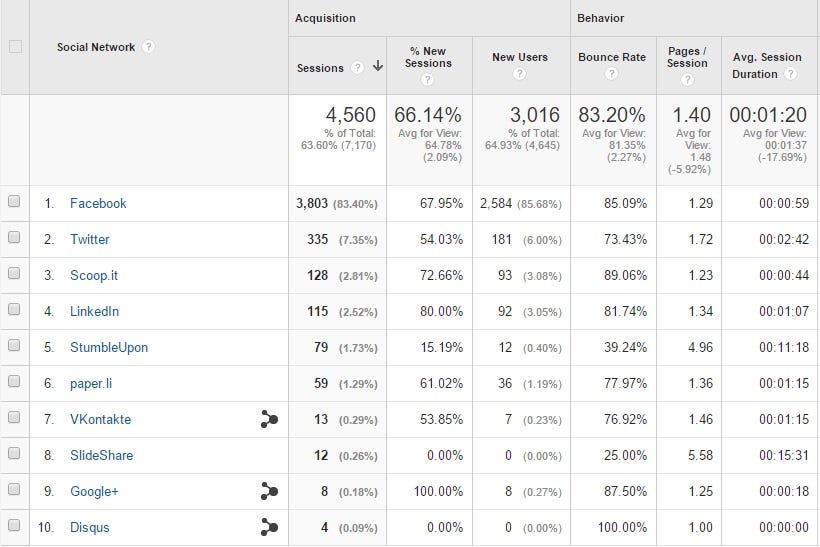This screenshot has width=820, height=547.
Task: Open the Disqus link
Action: (x=90, y=528)
